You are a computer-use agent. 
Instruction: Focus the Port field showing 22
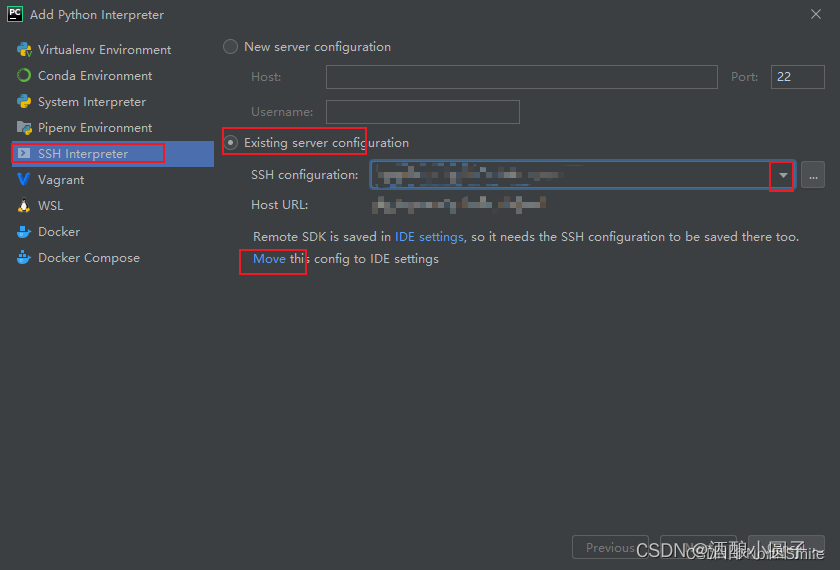(798, 77)
